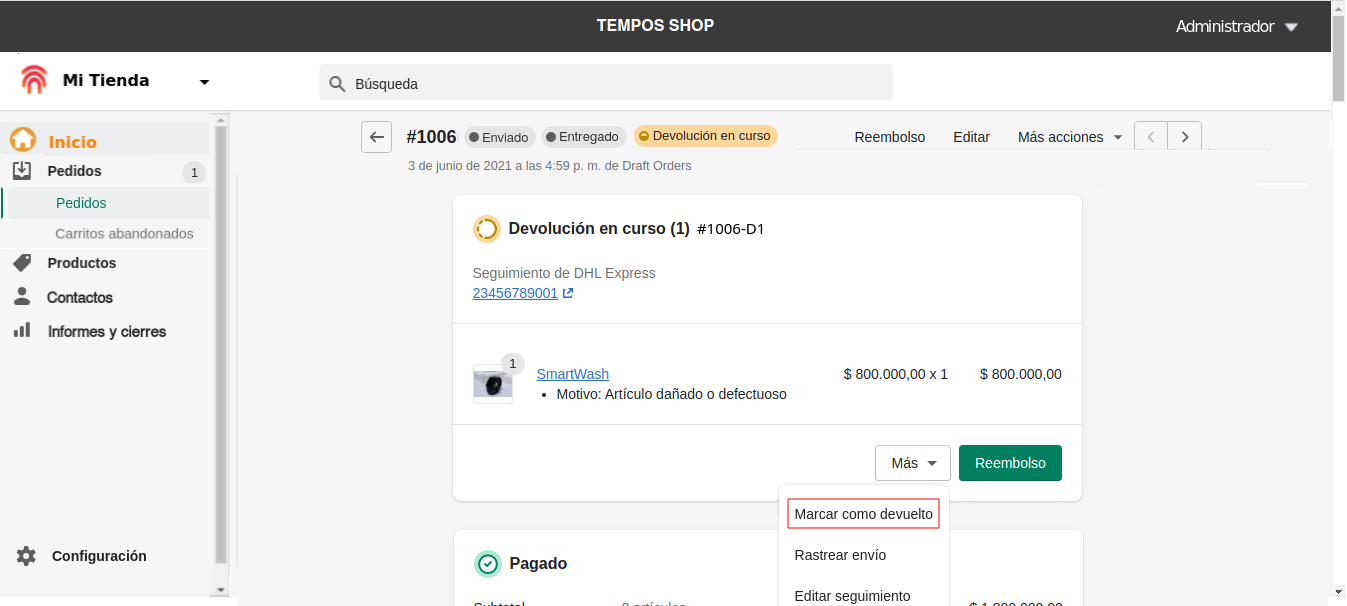Choose Editar seguimiento from the menu
The width and height of the screenshot is (1347, 606).
point(852,595)
